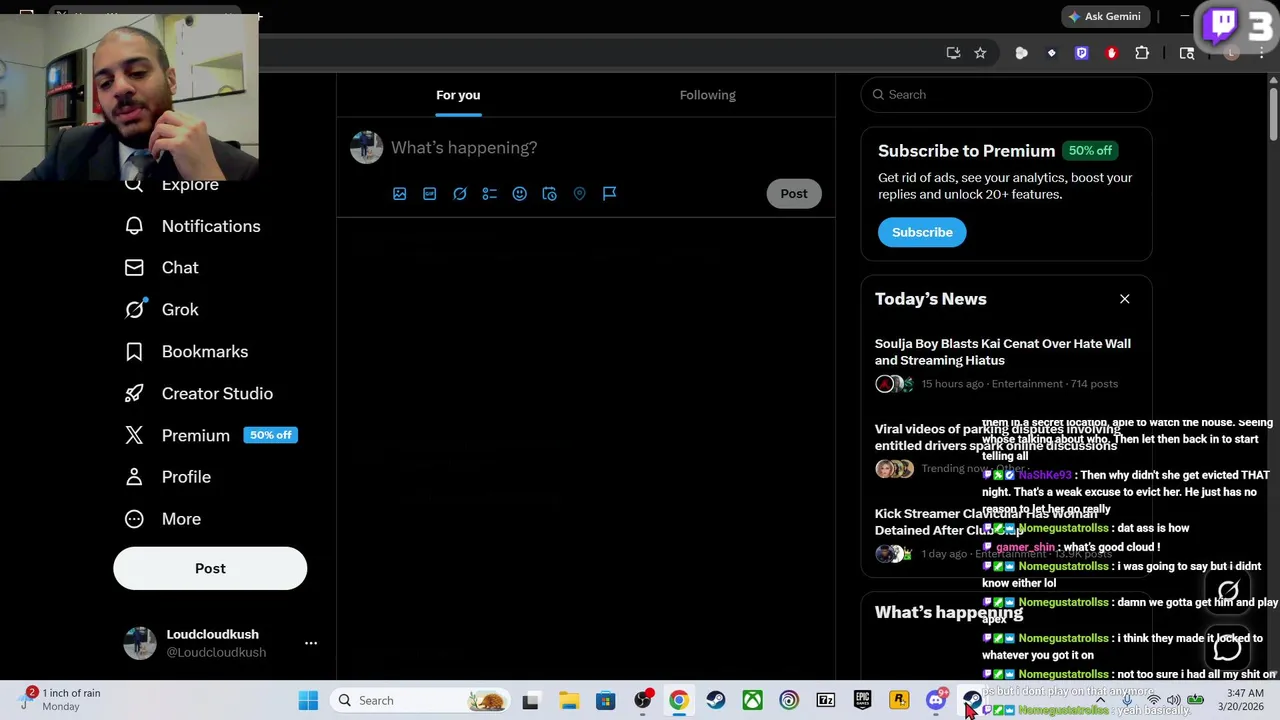Click the purple P extension icon
Viewport: 1280px width, 720px height.
1082,53
